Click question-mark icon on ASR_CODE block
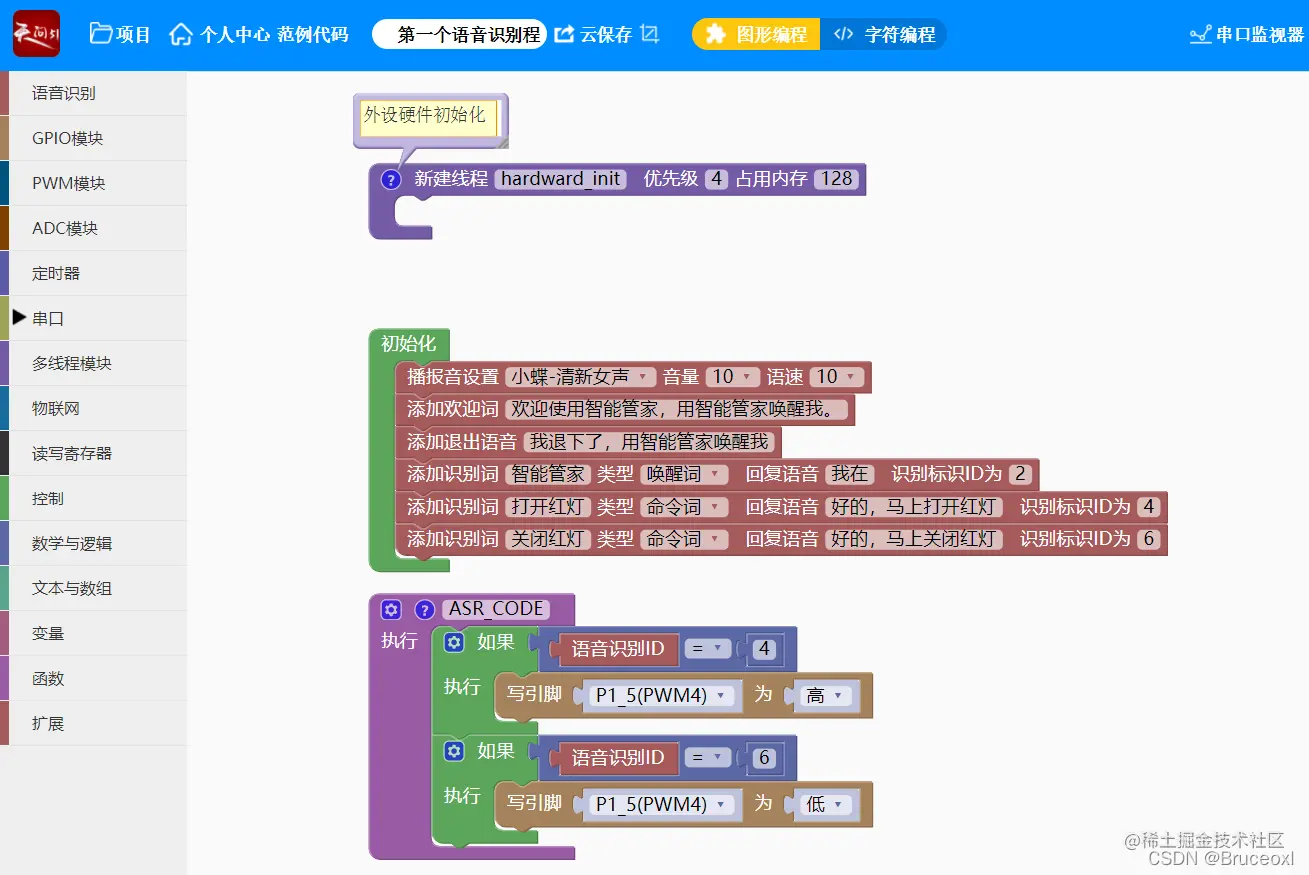 click(425, 609)
